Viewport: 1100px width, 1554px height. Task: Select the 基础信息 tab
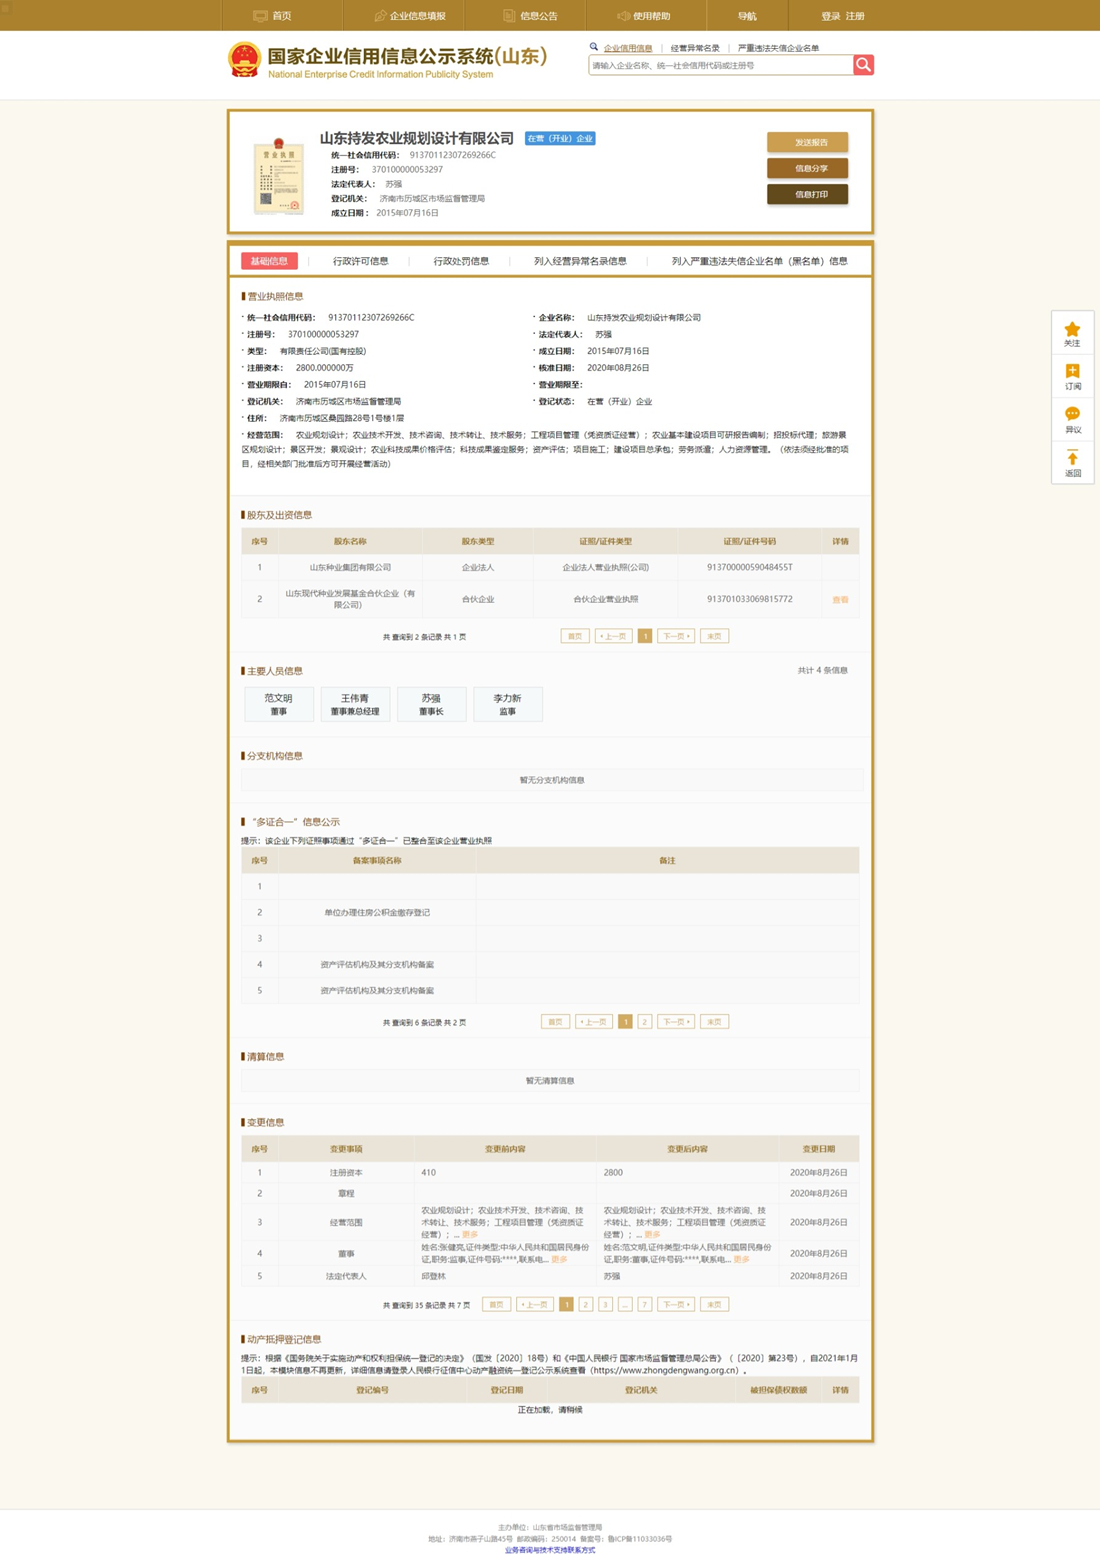[x=269, y=261]
